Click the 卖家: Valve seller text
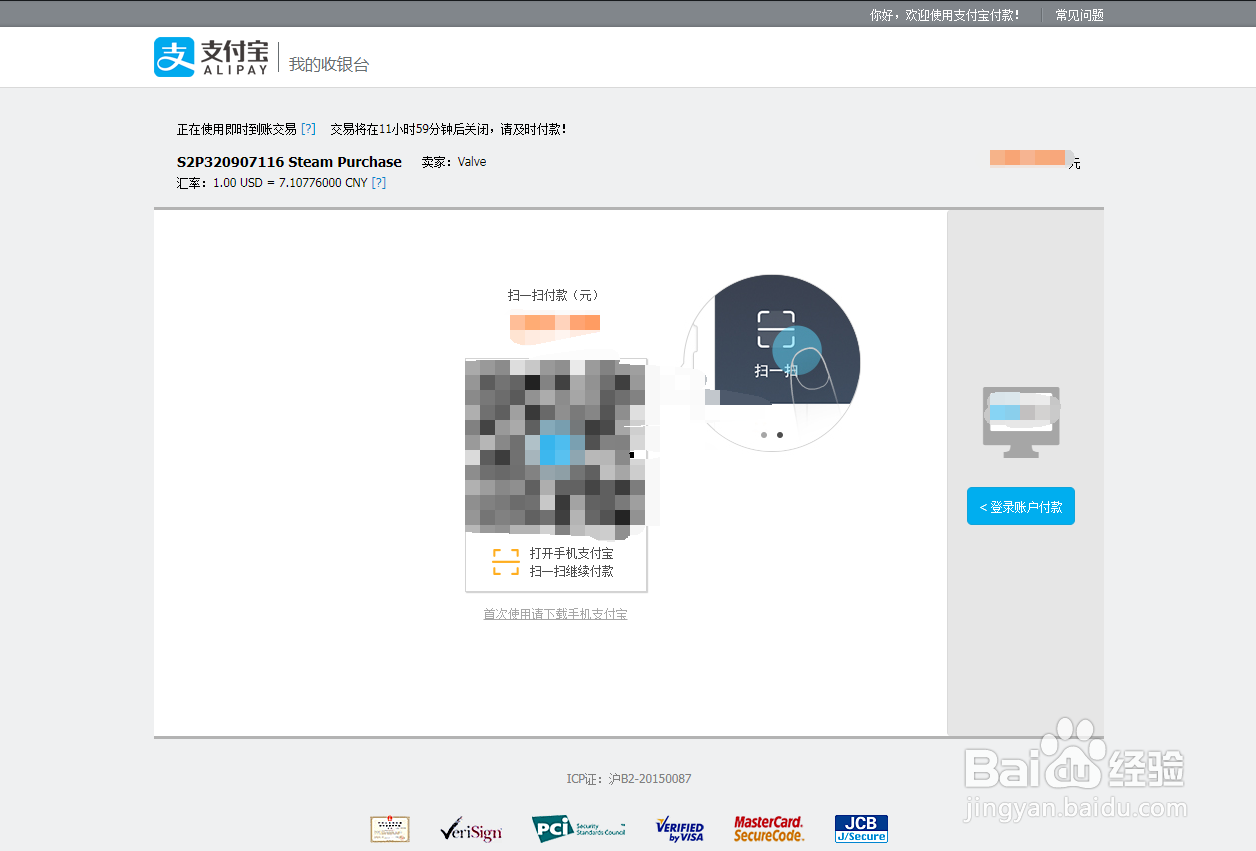 tap(454, 162)
